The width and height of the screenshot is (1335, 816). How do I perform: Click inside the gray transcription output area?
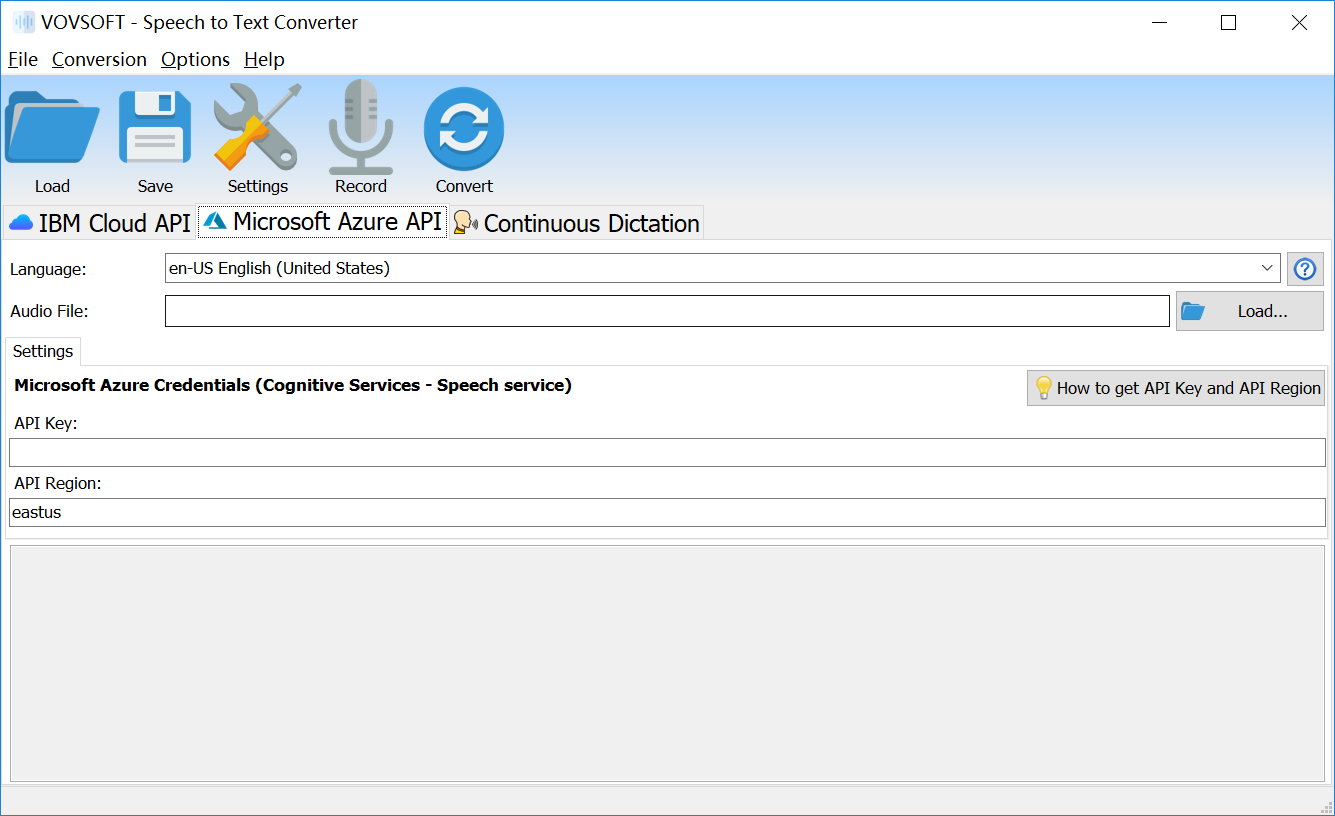(x=667, y=663)
